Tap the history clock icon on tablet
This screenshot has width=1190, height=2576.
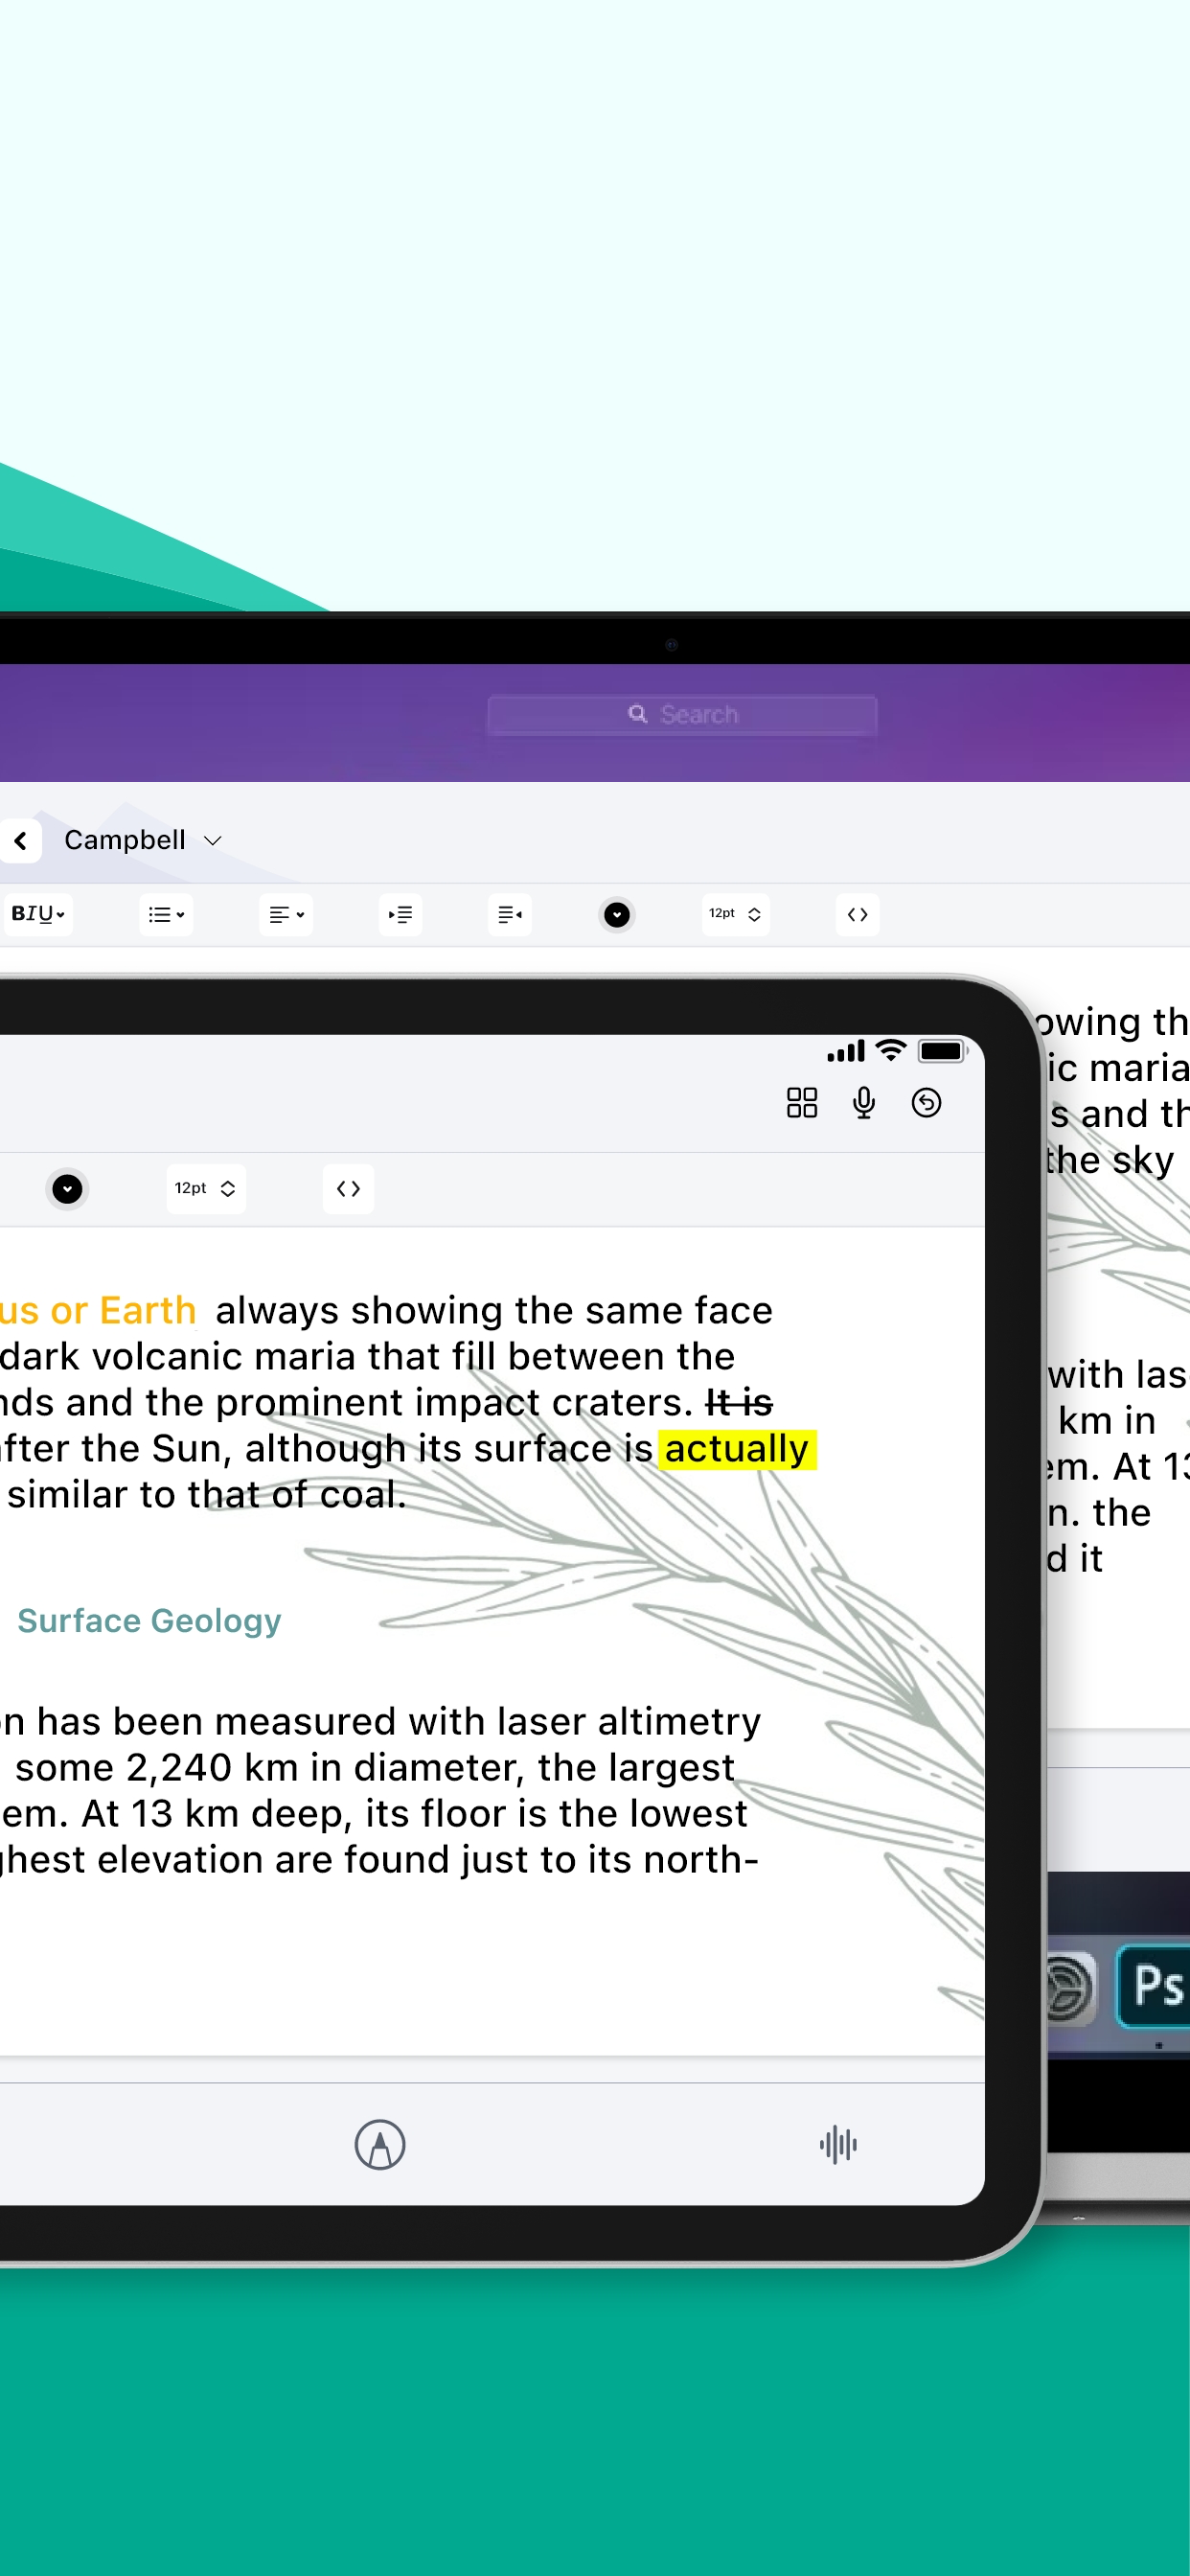click(926, 1103)
